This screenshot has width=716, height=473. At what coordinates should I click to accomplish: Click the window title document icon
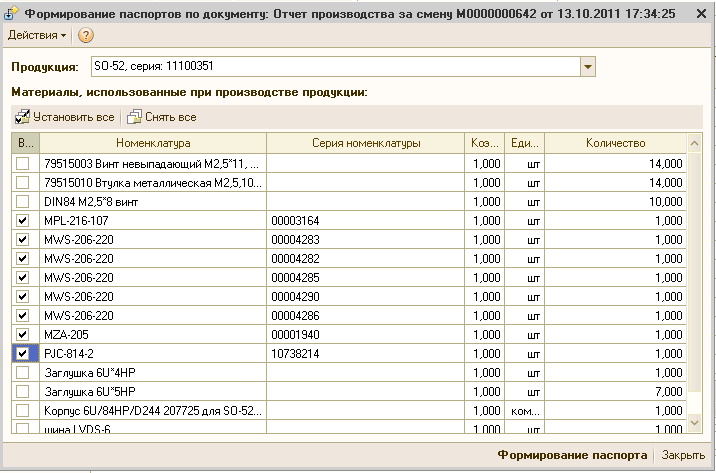coord(11,14)
